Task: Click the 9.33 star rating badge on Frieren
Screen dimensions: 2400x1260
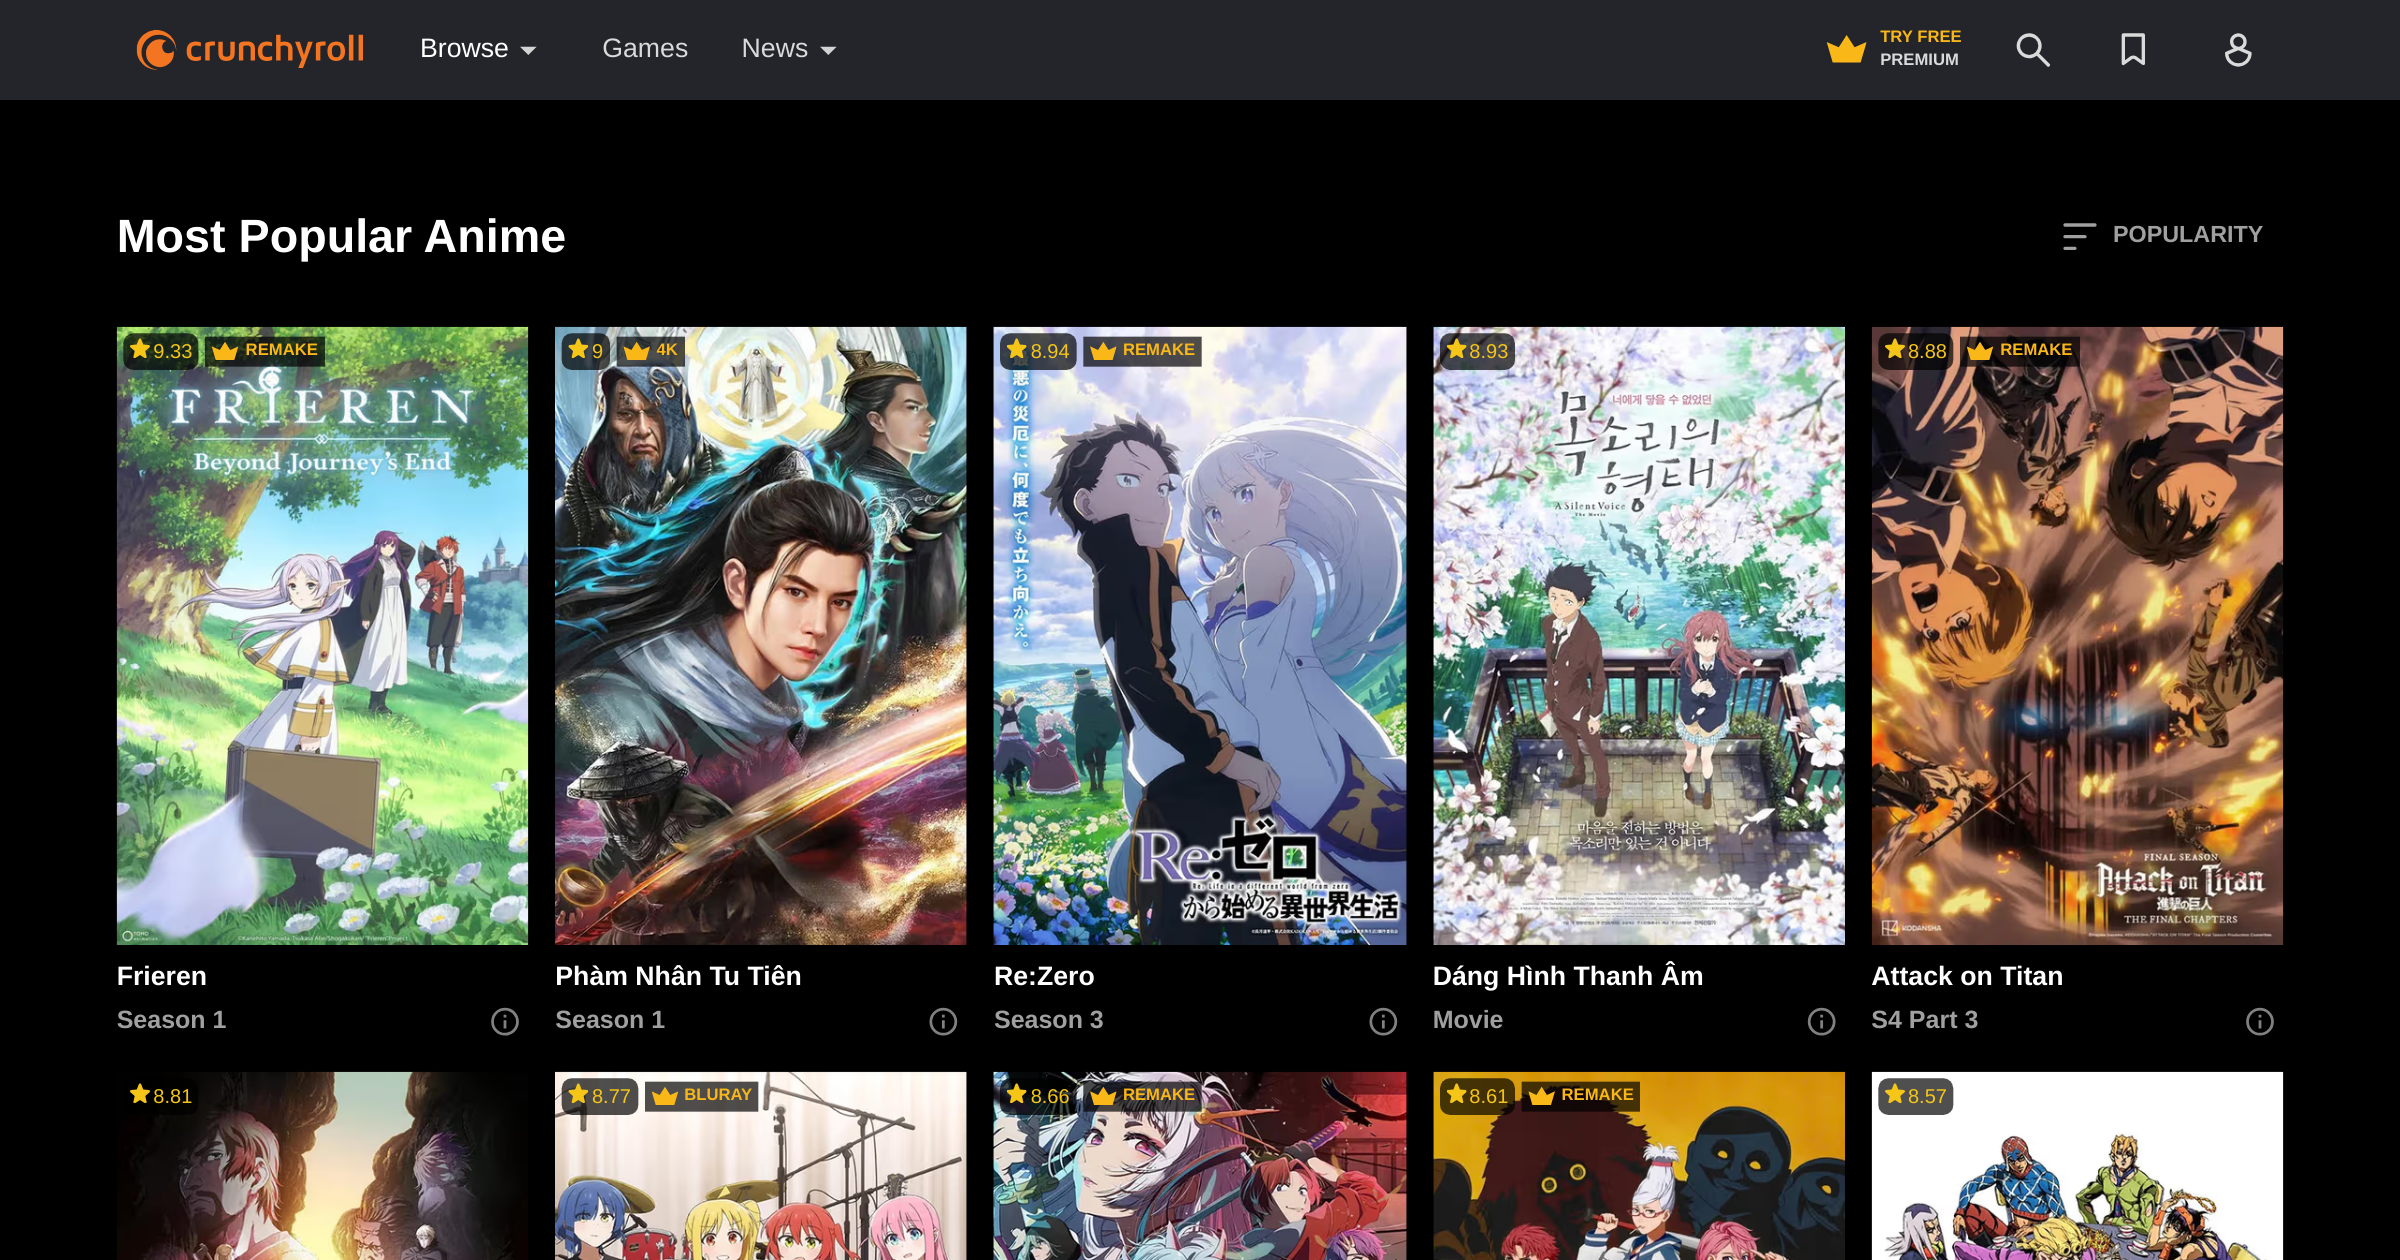Action: pyautogui.click(x=160, y=351)
